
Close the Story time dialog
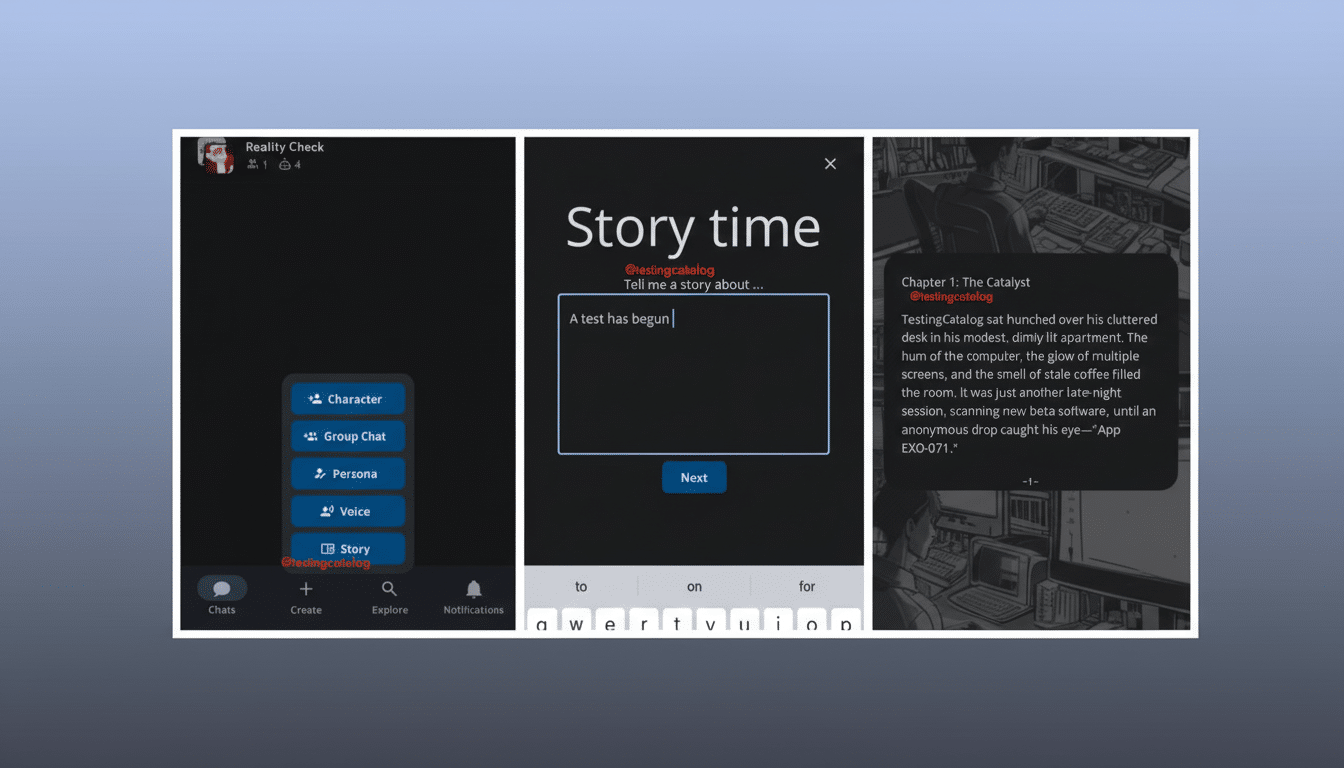[x=830, y=163]
